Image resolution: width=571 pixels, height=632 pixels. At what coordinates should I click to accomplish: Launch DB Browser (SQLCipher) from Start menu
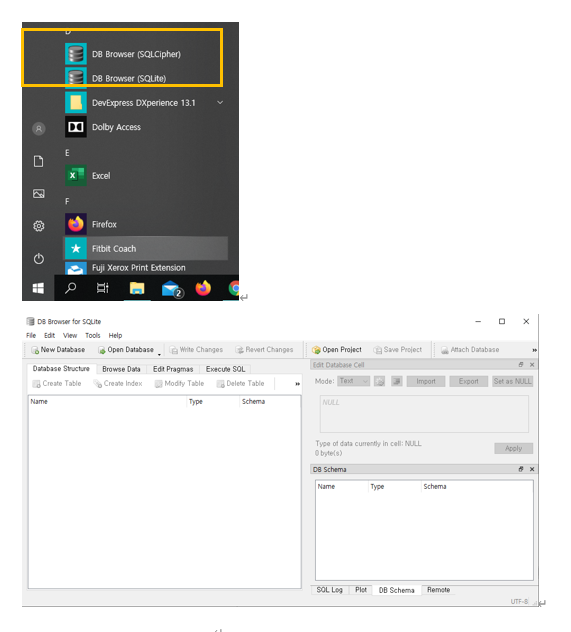[x=136, y=54]
